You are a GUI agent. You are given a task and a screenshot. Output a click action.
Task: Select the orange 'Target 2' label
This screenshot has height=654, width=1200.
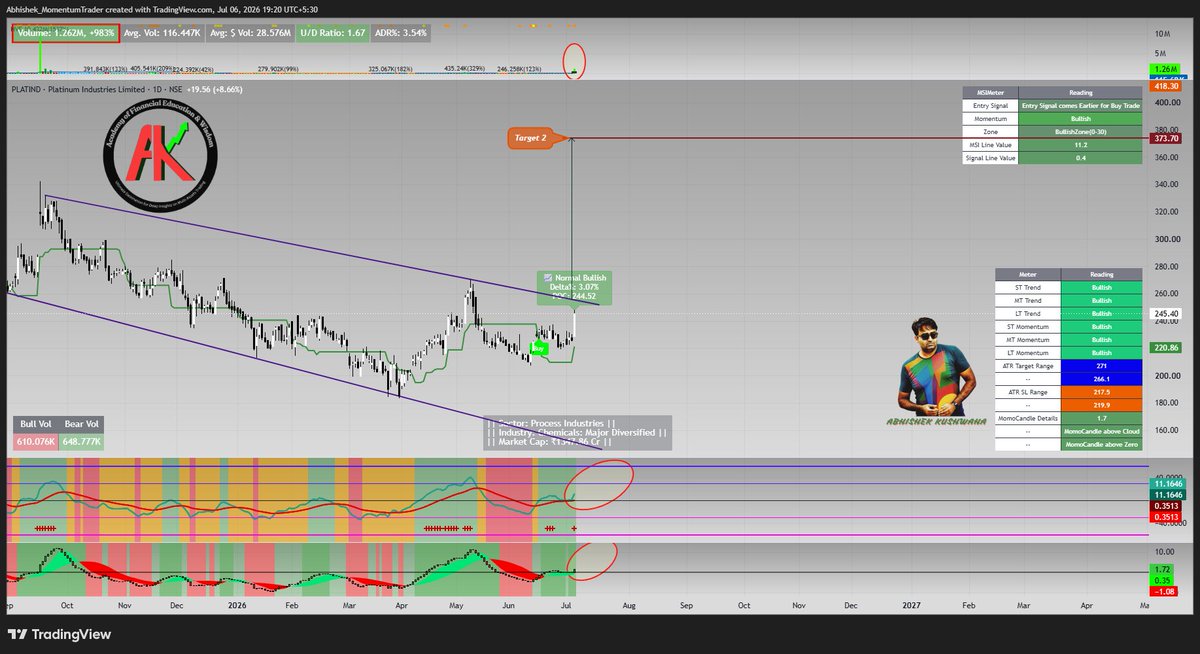(x=531, y=138)
